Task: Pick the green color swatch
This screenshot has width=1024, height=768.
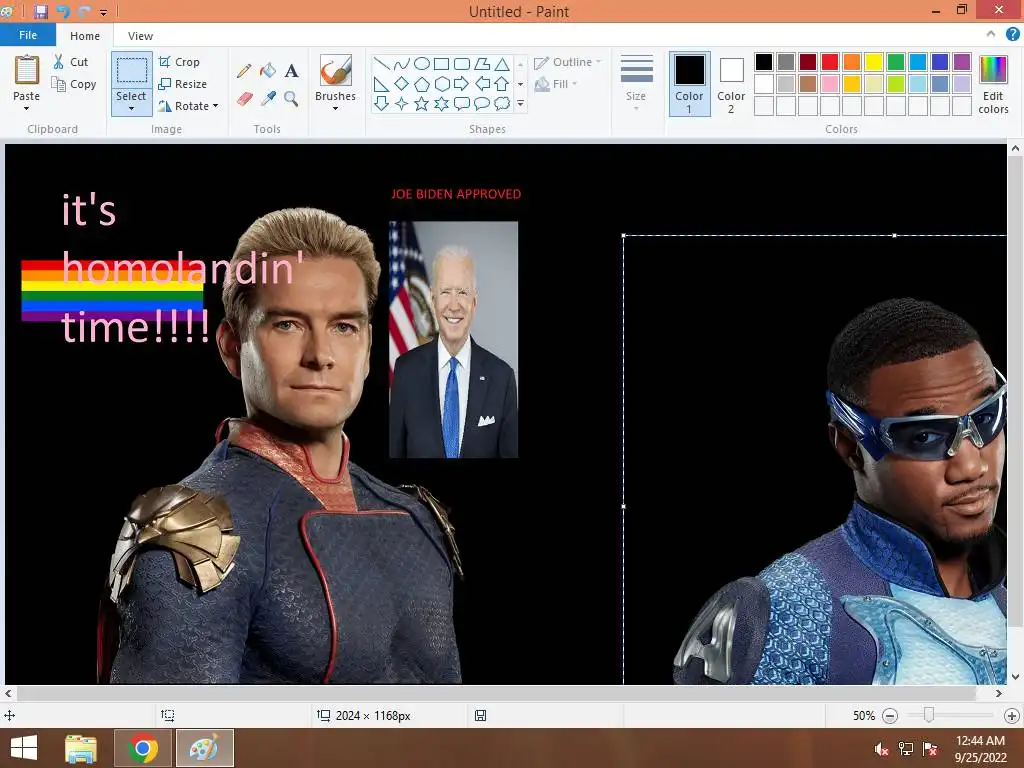Action: coord(896,62)
